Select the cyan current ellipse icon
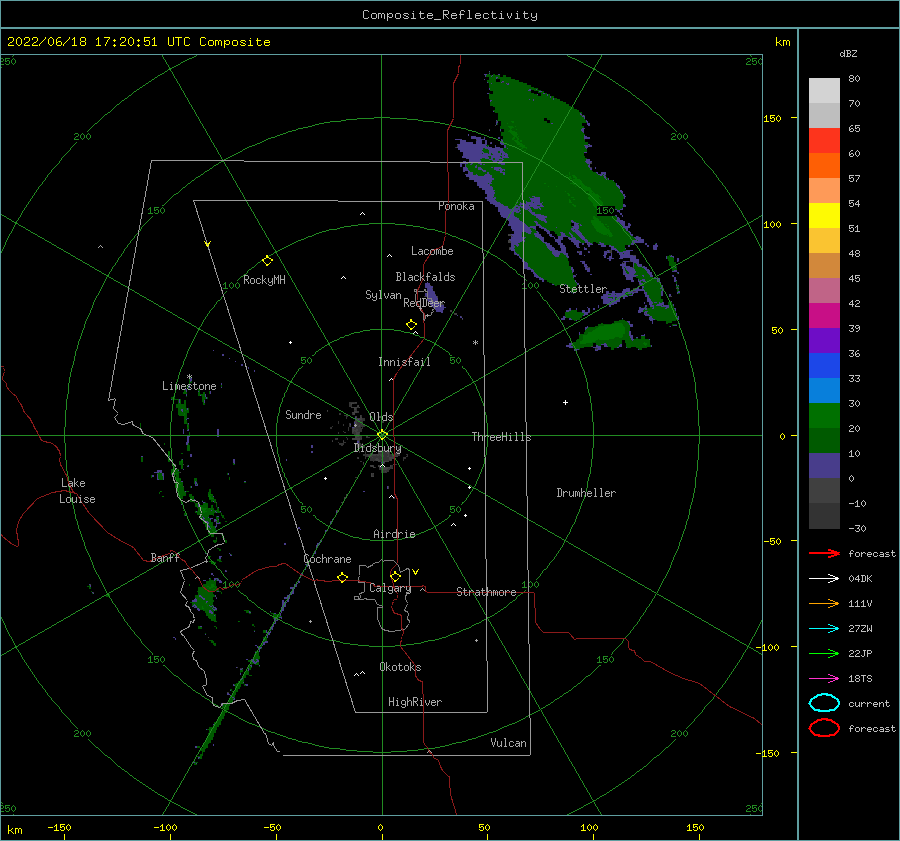The width and height of the screenshot is (900, 841). tap(824, 703)
